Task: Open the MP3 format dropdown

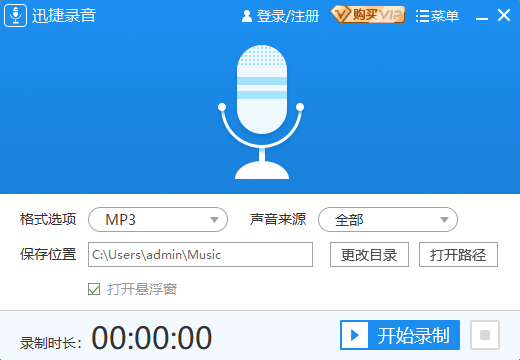Action: click(x=158, y=220)
